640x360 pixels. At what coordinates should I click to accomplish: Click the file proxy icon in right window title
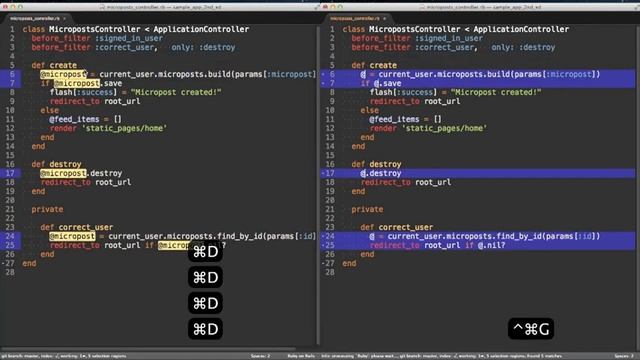(422, 7)
